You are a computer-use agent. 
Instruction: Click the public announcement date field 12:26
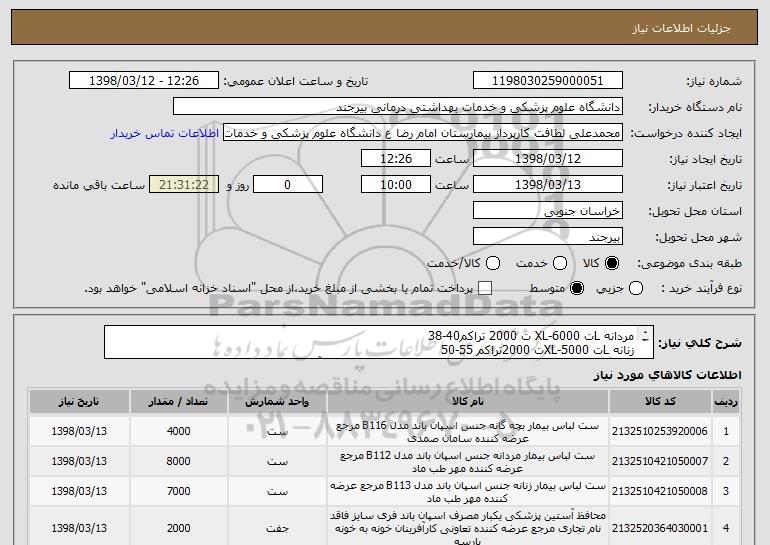tap(144, 81)
